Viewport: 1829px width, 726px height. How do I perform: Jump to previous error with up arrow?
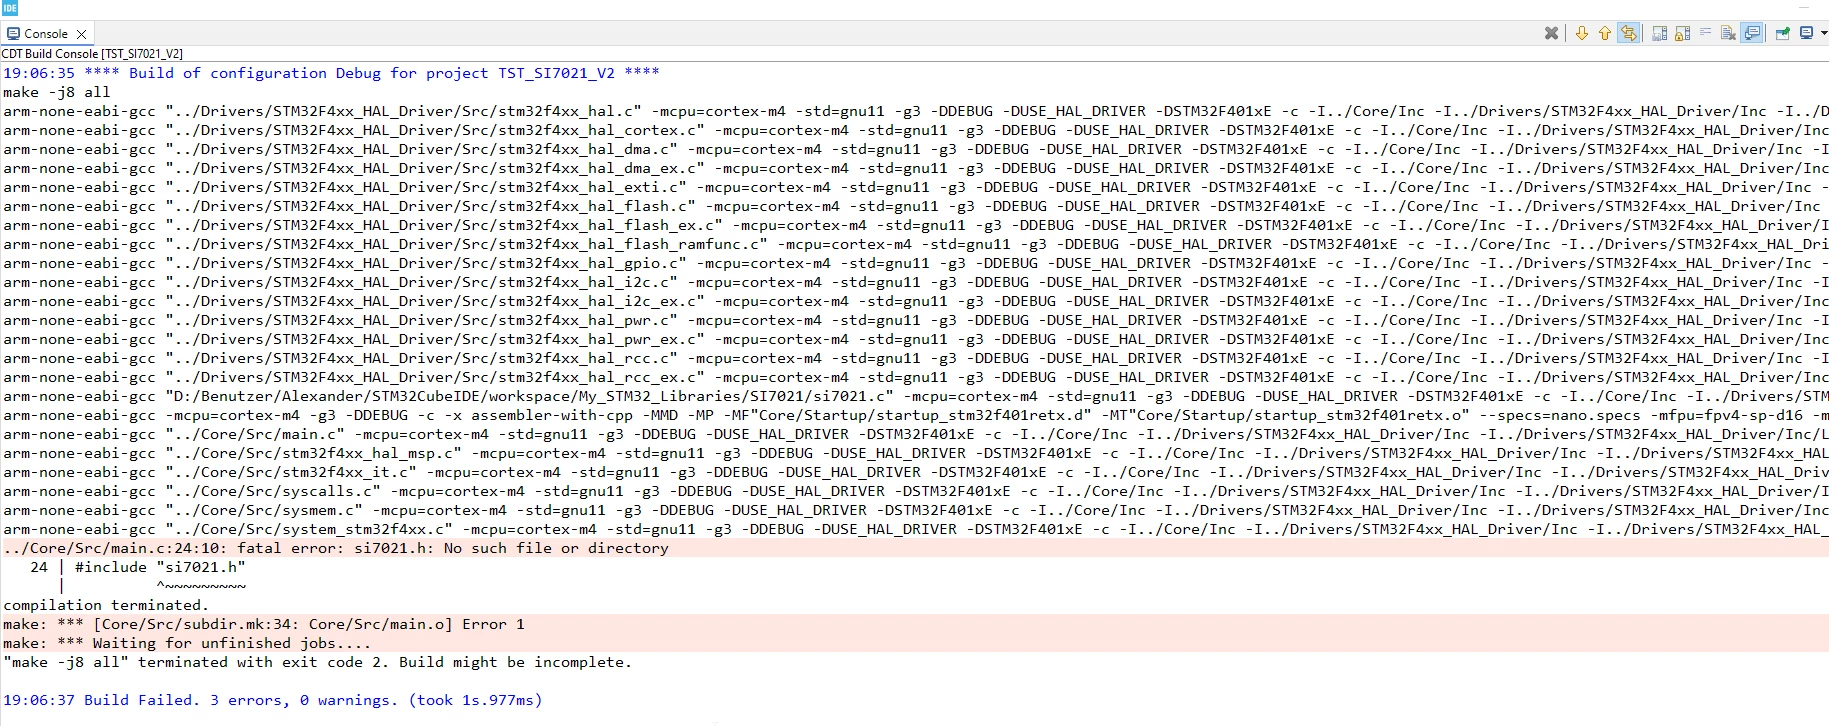coord(1605,33)
